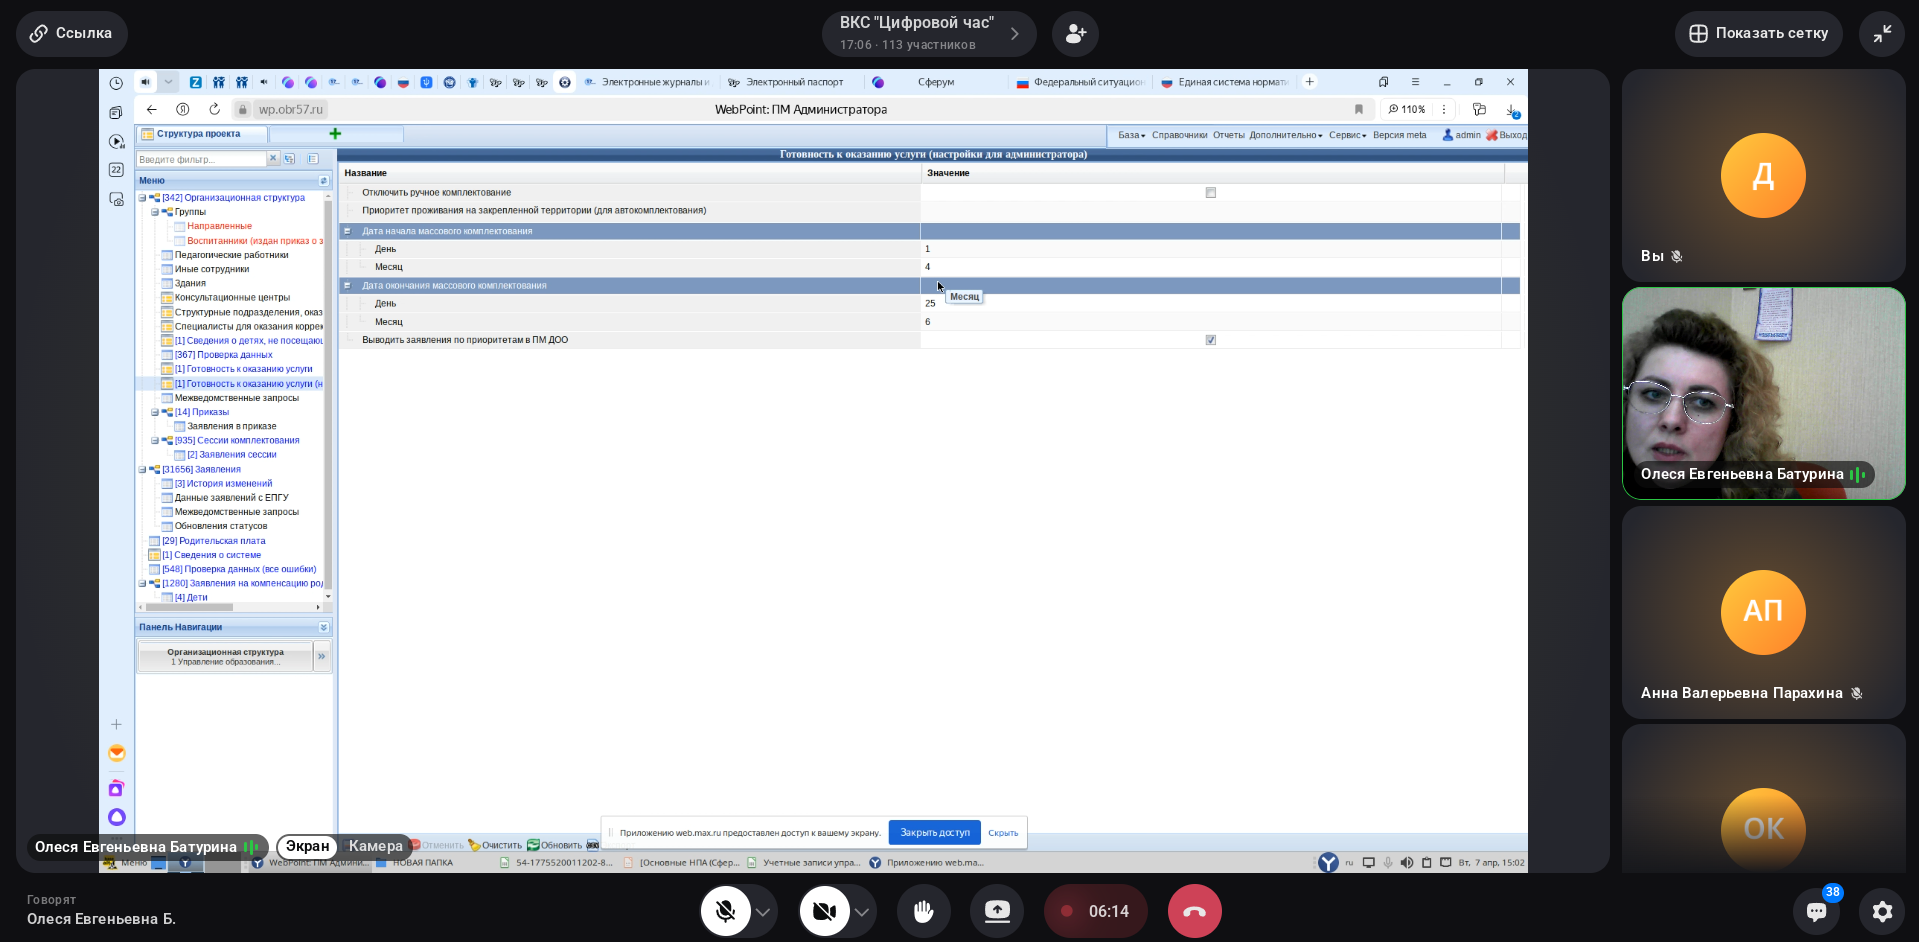Expand microphone device options arrow

point(763,912)
